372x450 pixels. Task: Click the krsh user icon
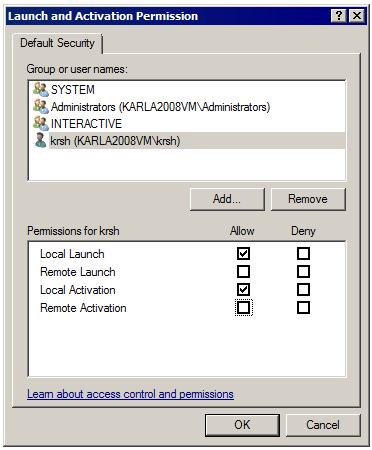click(x=41, y=140)
